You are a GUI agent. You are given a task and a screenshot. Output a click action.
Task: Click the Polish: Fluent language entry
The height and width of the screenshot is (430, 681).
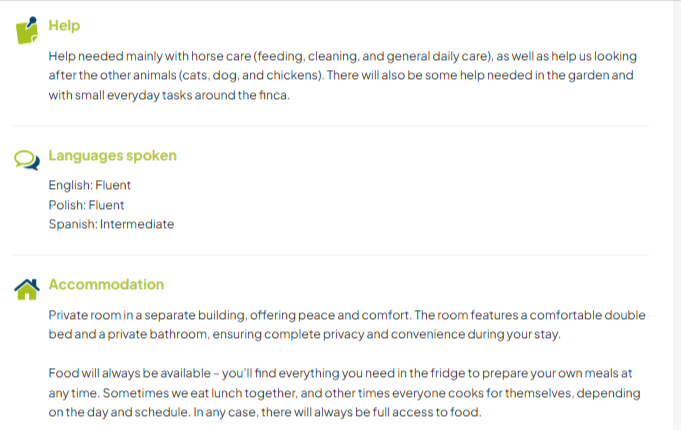click(87, 205)
